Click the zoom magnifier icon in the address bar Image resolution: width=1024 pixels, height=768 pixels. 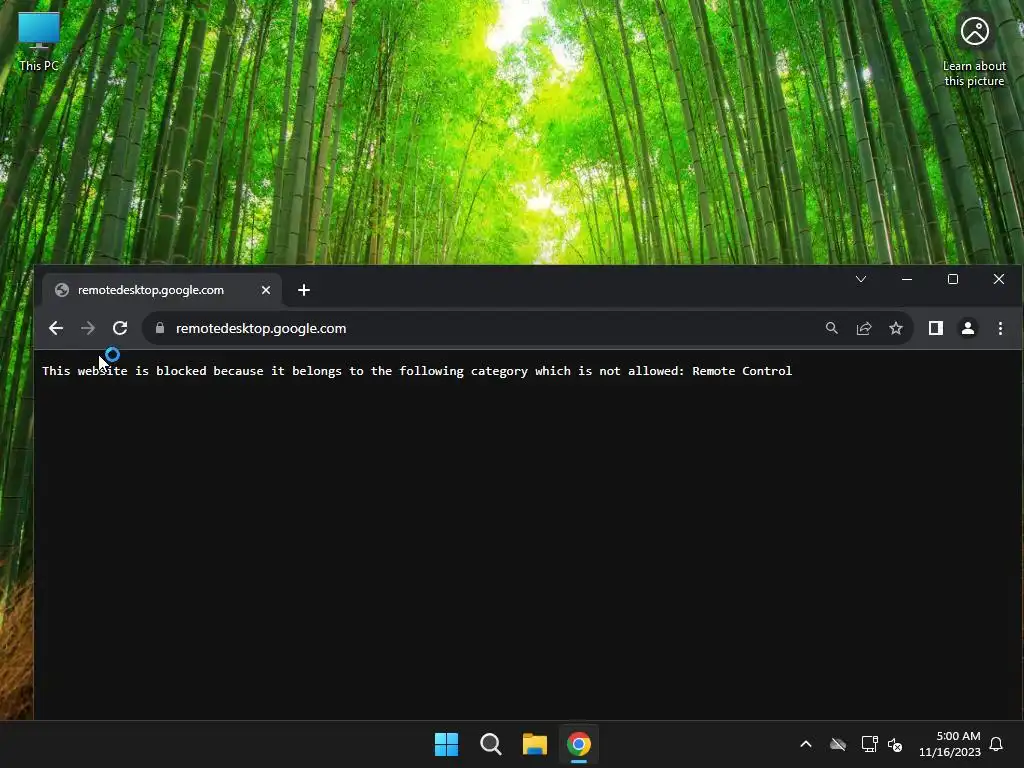pos(831,328)
